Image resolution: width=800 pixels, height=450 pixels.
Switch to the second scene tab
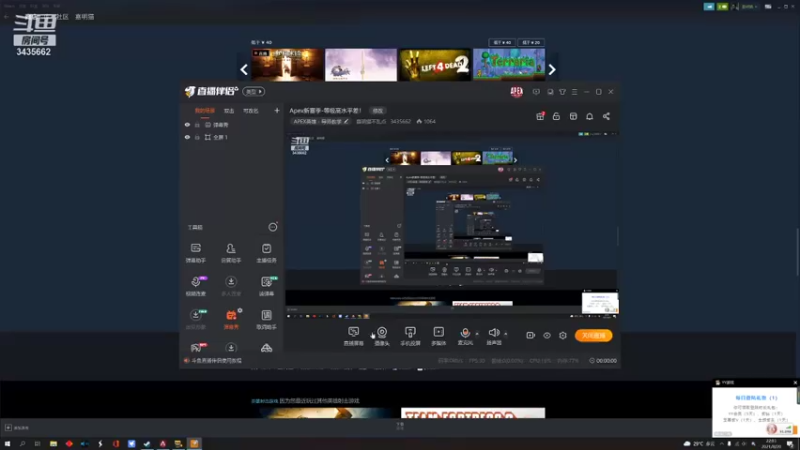(229, 111)
